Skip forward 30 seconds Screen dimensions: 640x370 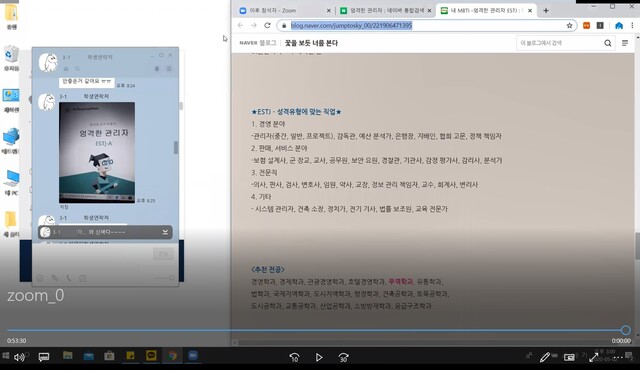pyautogui.click(x=344, y=357)
